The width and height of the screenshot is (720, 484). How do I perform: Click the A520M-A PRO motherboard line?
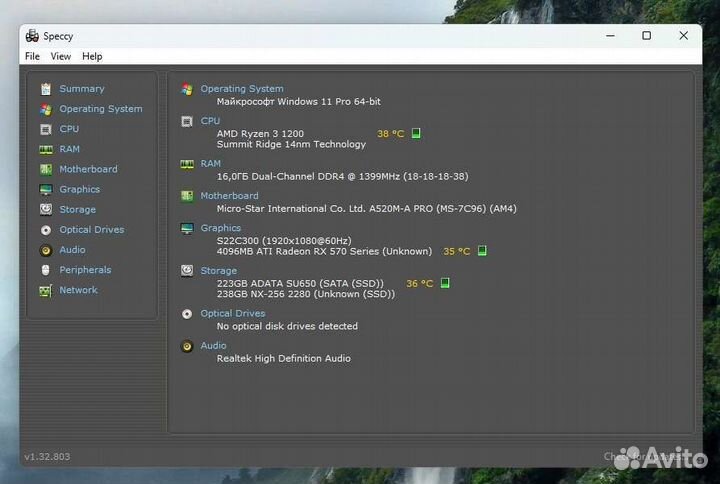pos(366,208)
